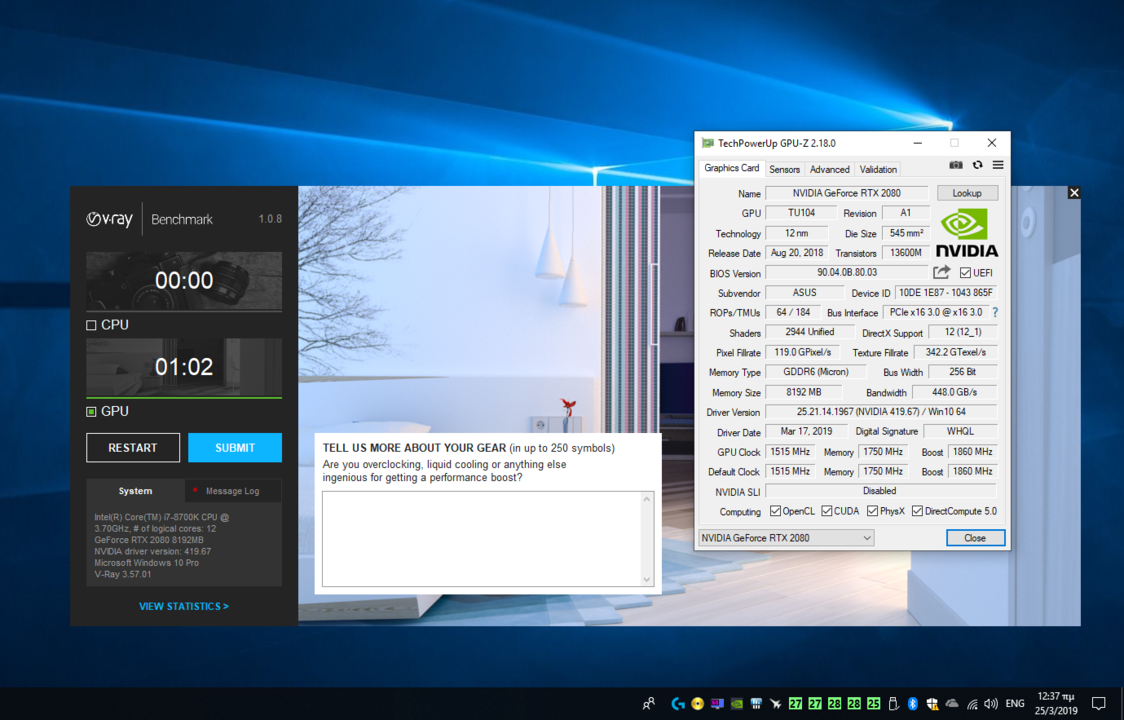Open the clock showing 25/3/2019

1057,704
